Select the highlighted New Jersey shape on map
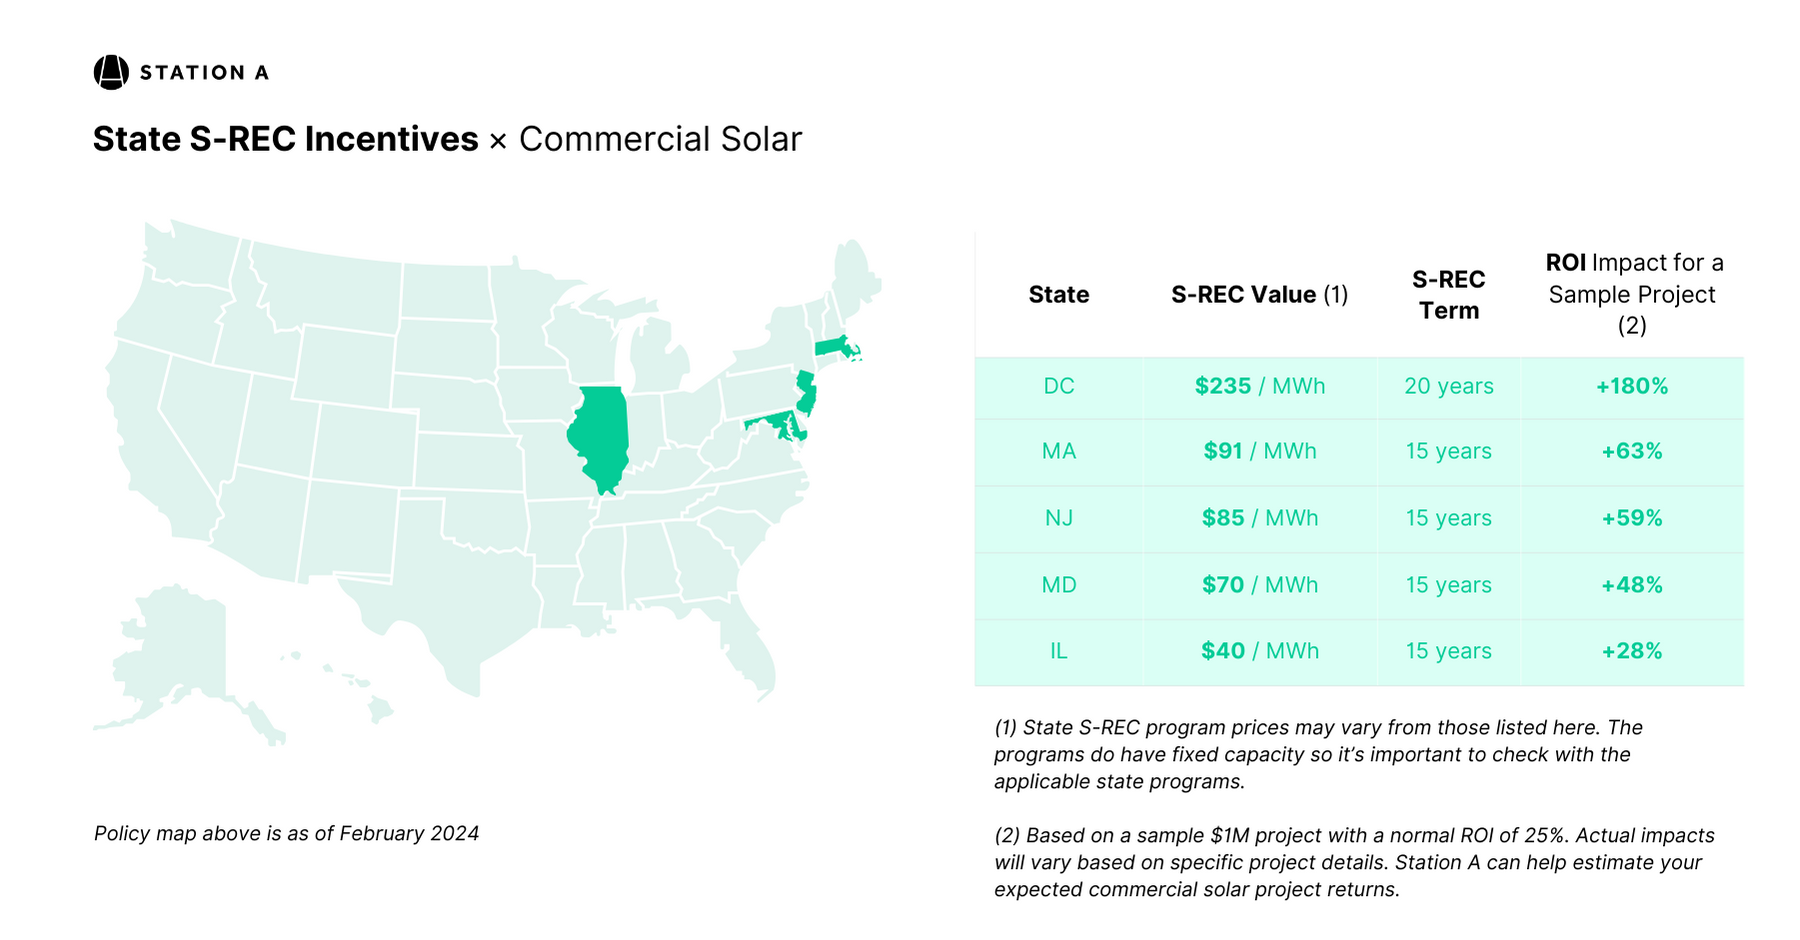Image resolution: width=1800 pixels, height=940 pixels. click(806, 393)
